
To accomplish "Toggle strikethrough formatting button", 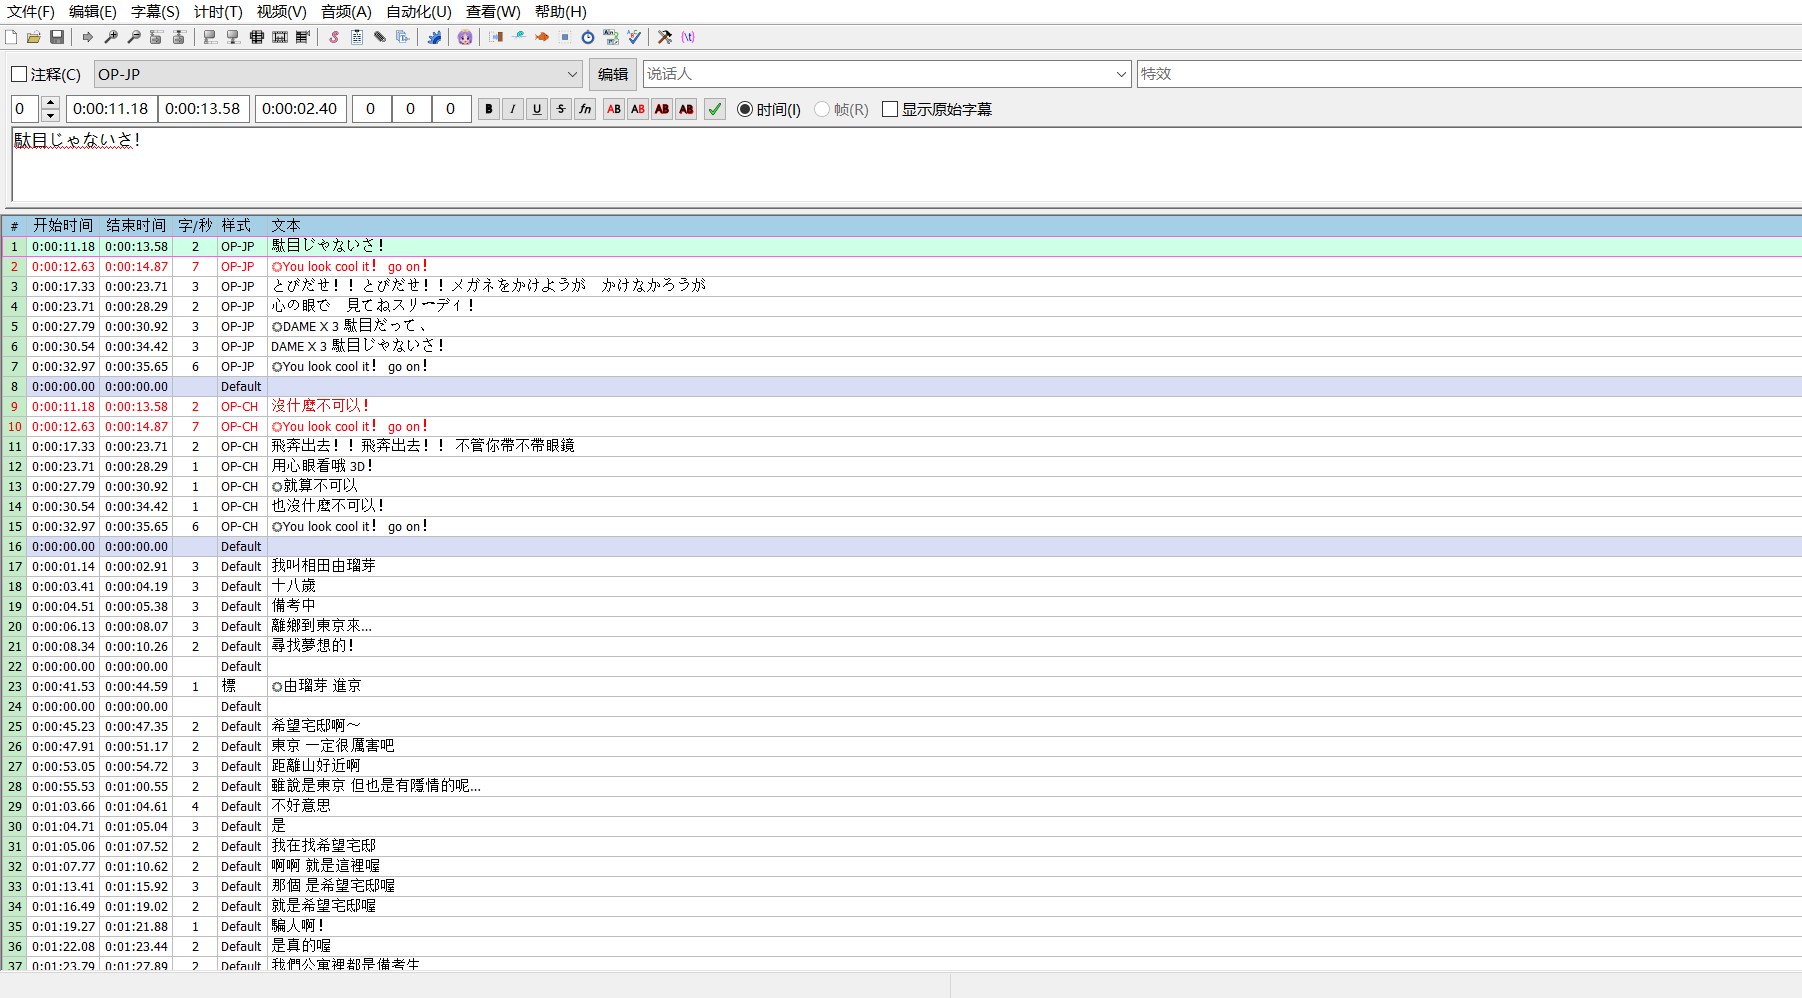I will 561,109.
